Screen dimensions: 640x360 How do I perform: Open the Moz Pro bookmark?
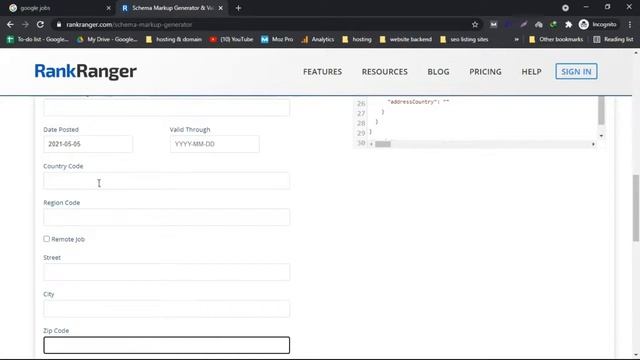coord(277,39)
